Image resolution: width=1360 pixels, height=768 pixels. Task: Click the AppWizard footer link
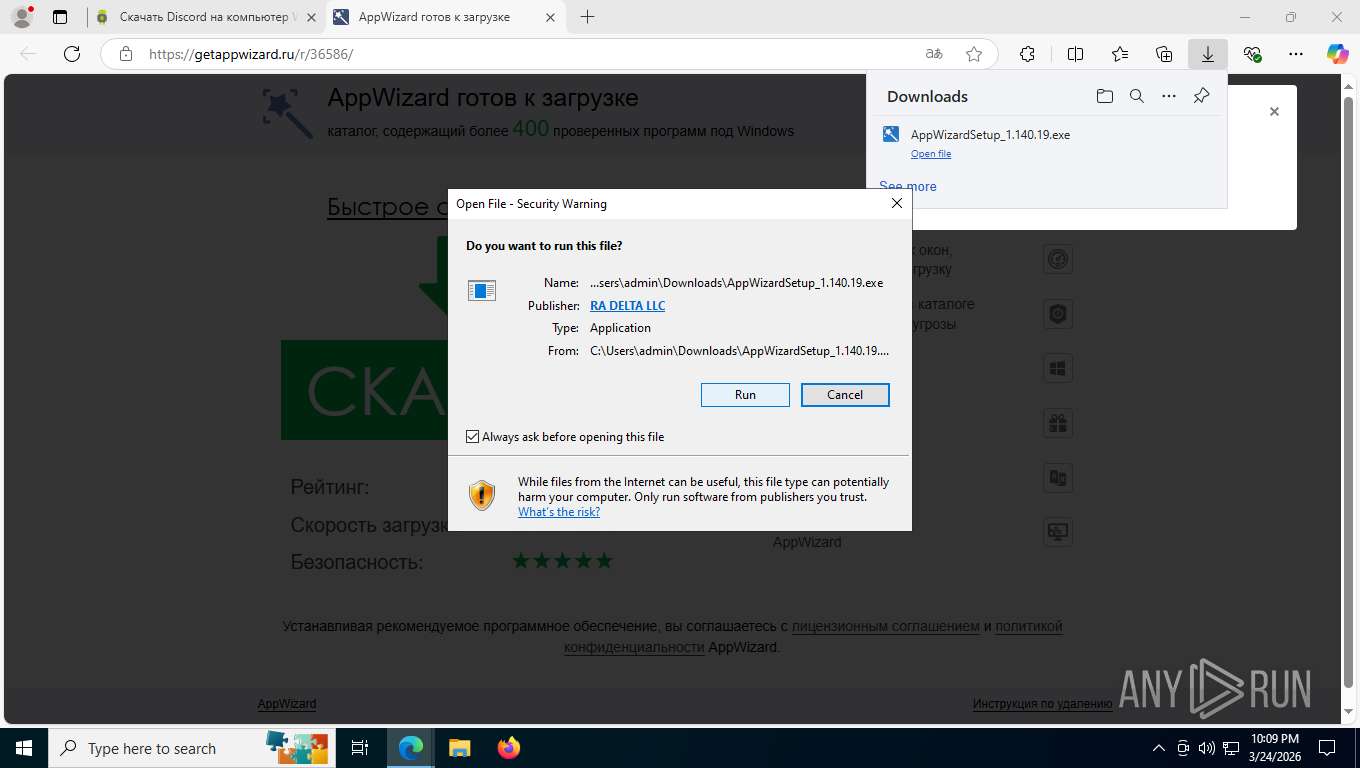287,704
